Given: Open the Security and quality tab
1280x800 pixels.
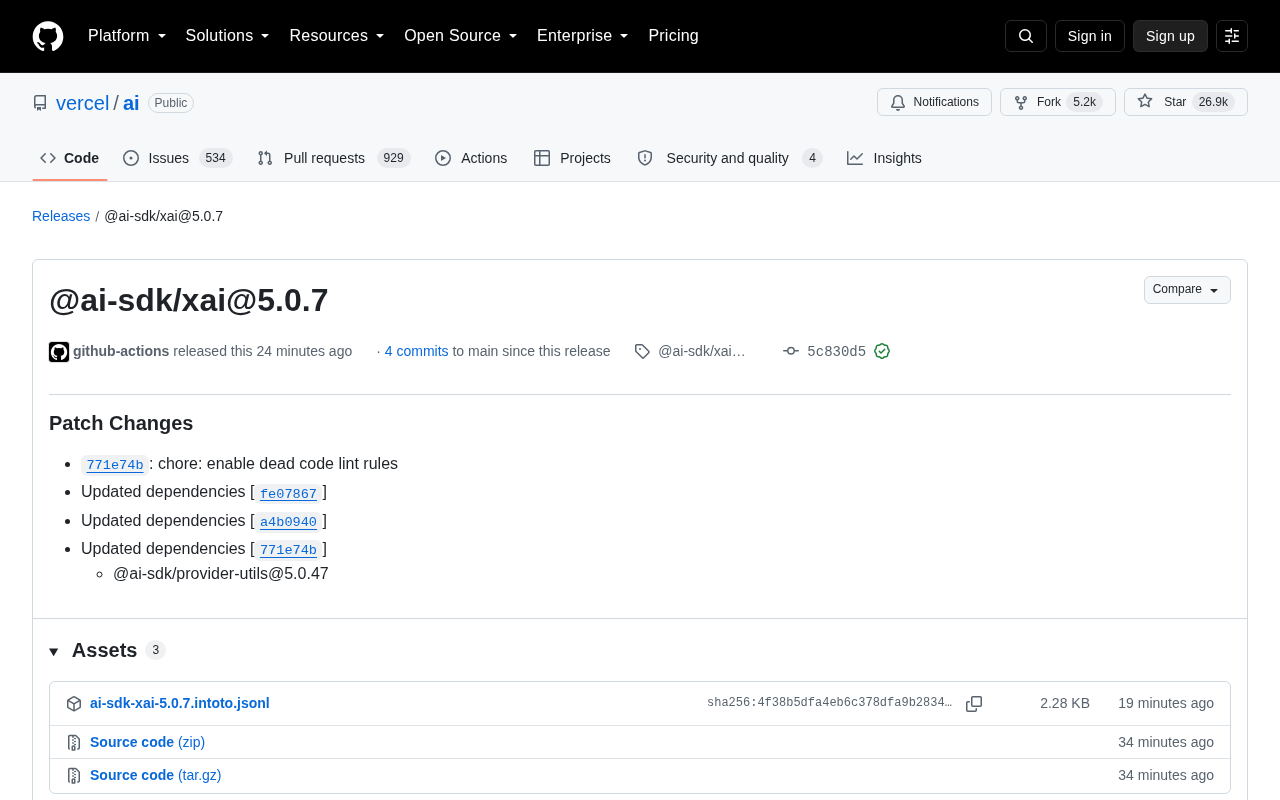Looking at the screenshot, I should [x=729, y=158].
